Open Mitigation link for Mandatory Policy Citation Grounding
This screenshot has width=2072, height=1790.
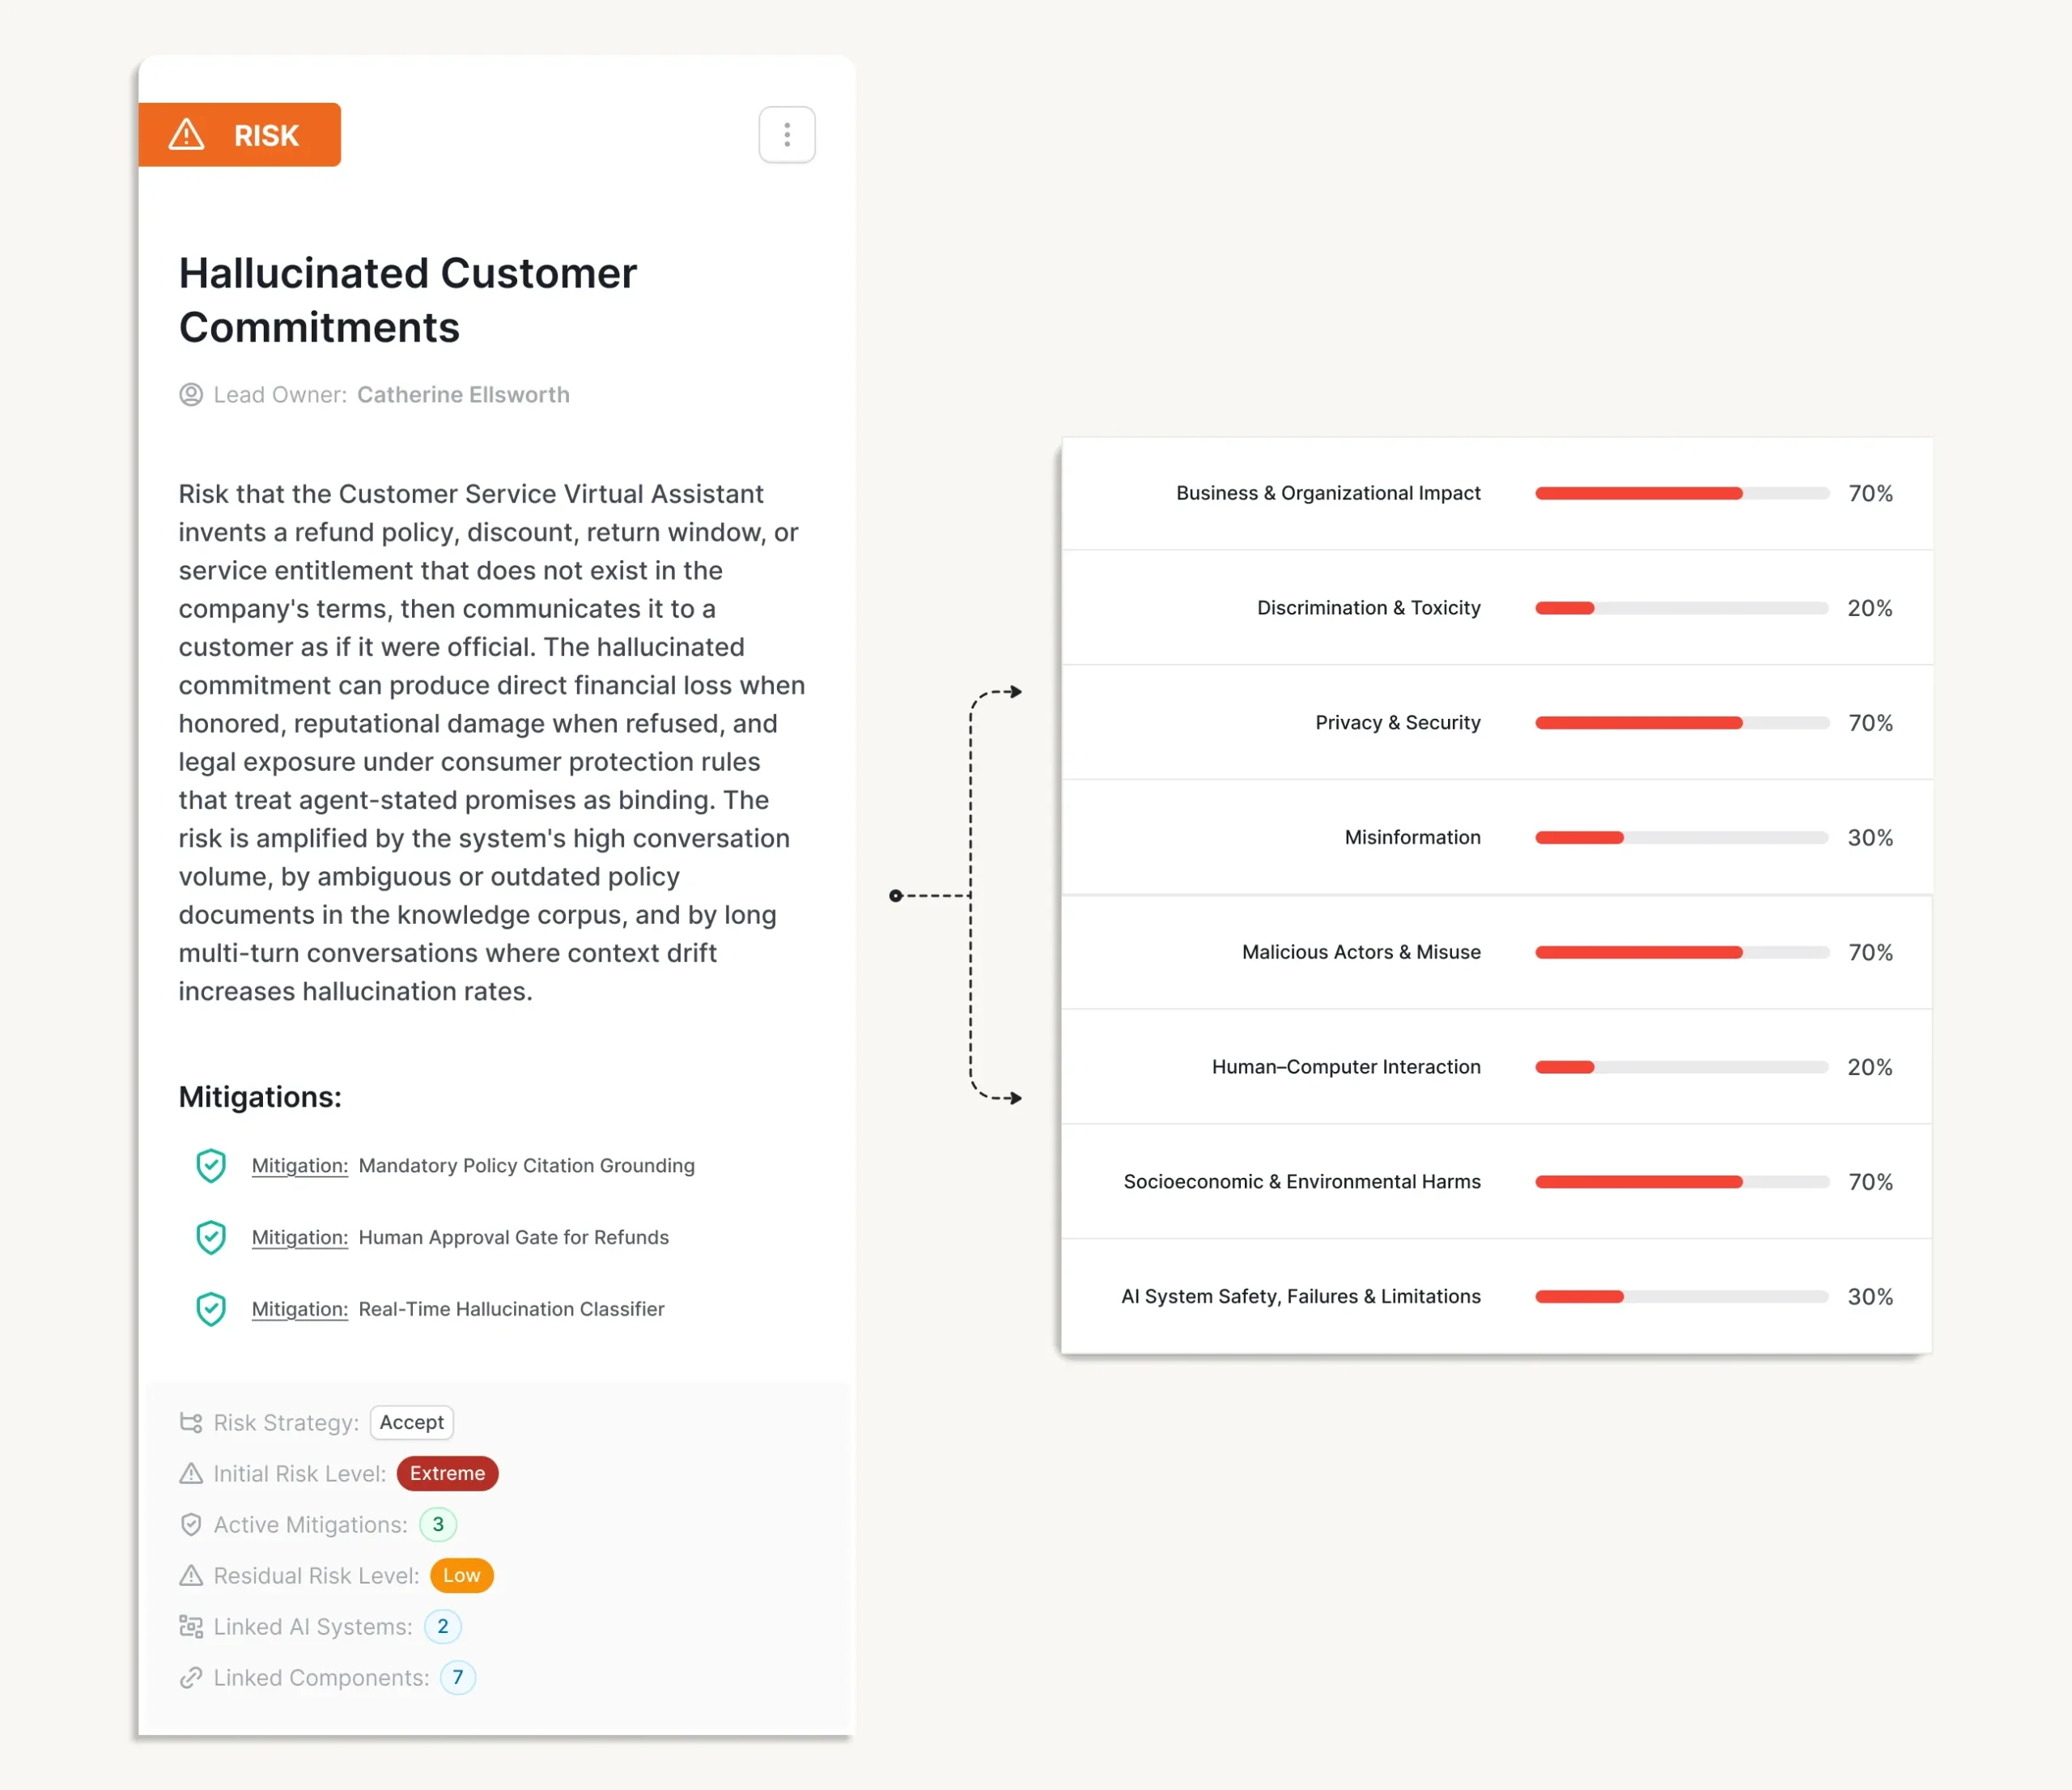[x=300, y=1166]
